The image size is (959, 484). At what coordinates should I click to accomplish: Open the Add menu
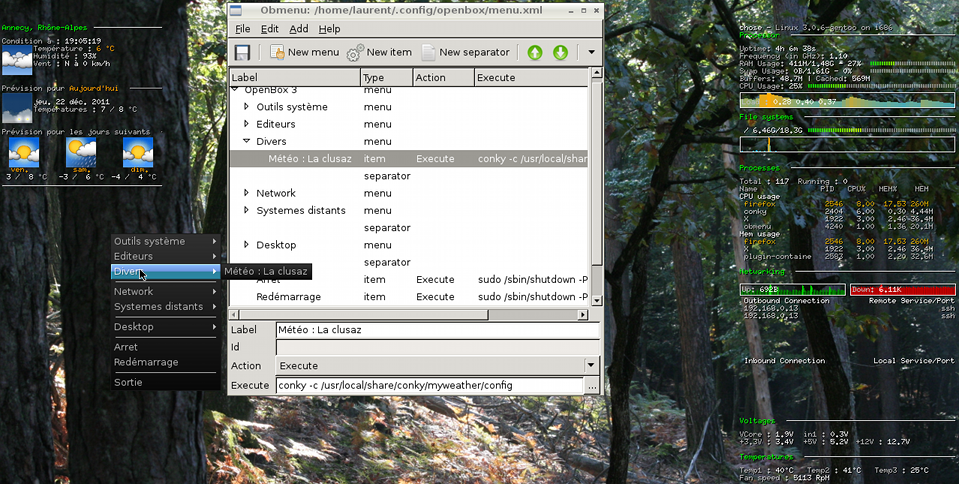299,29
